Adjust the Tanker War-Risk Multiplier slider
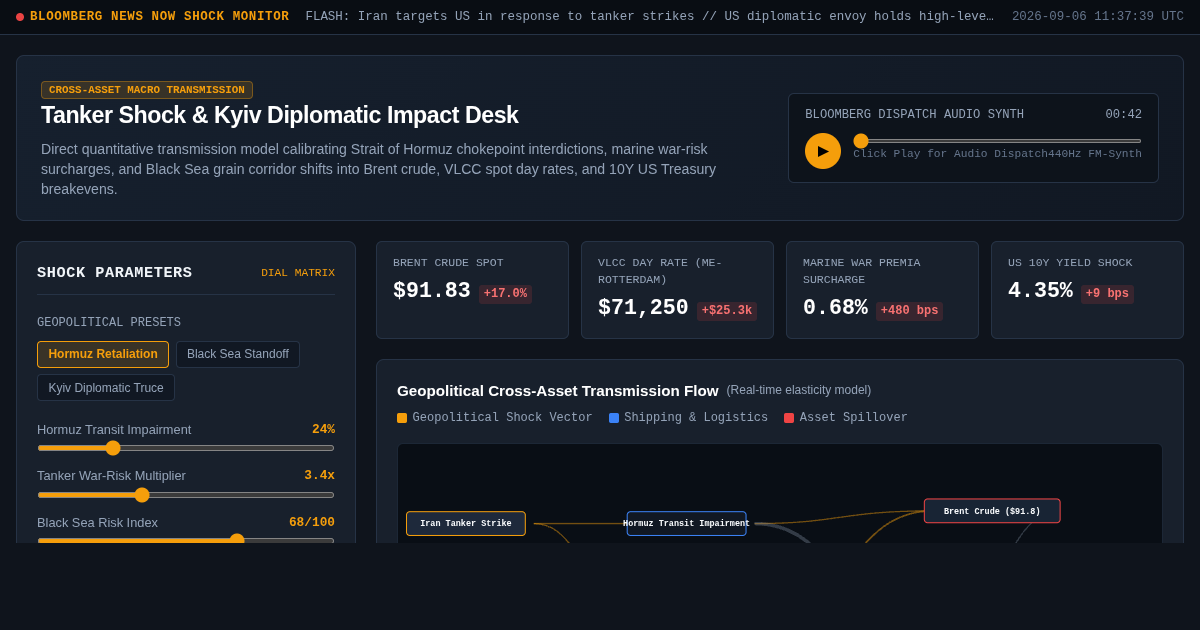The height and width of the screenshot is (630, 1200). [186, 495]
